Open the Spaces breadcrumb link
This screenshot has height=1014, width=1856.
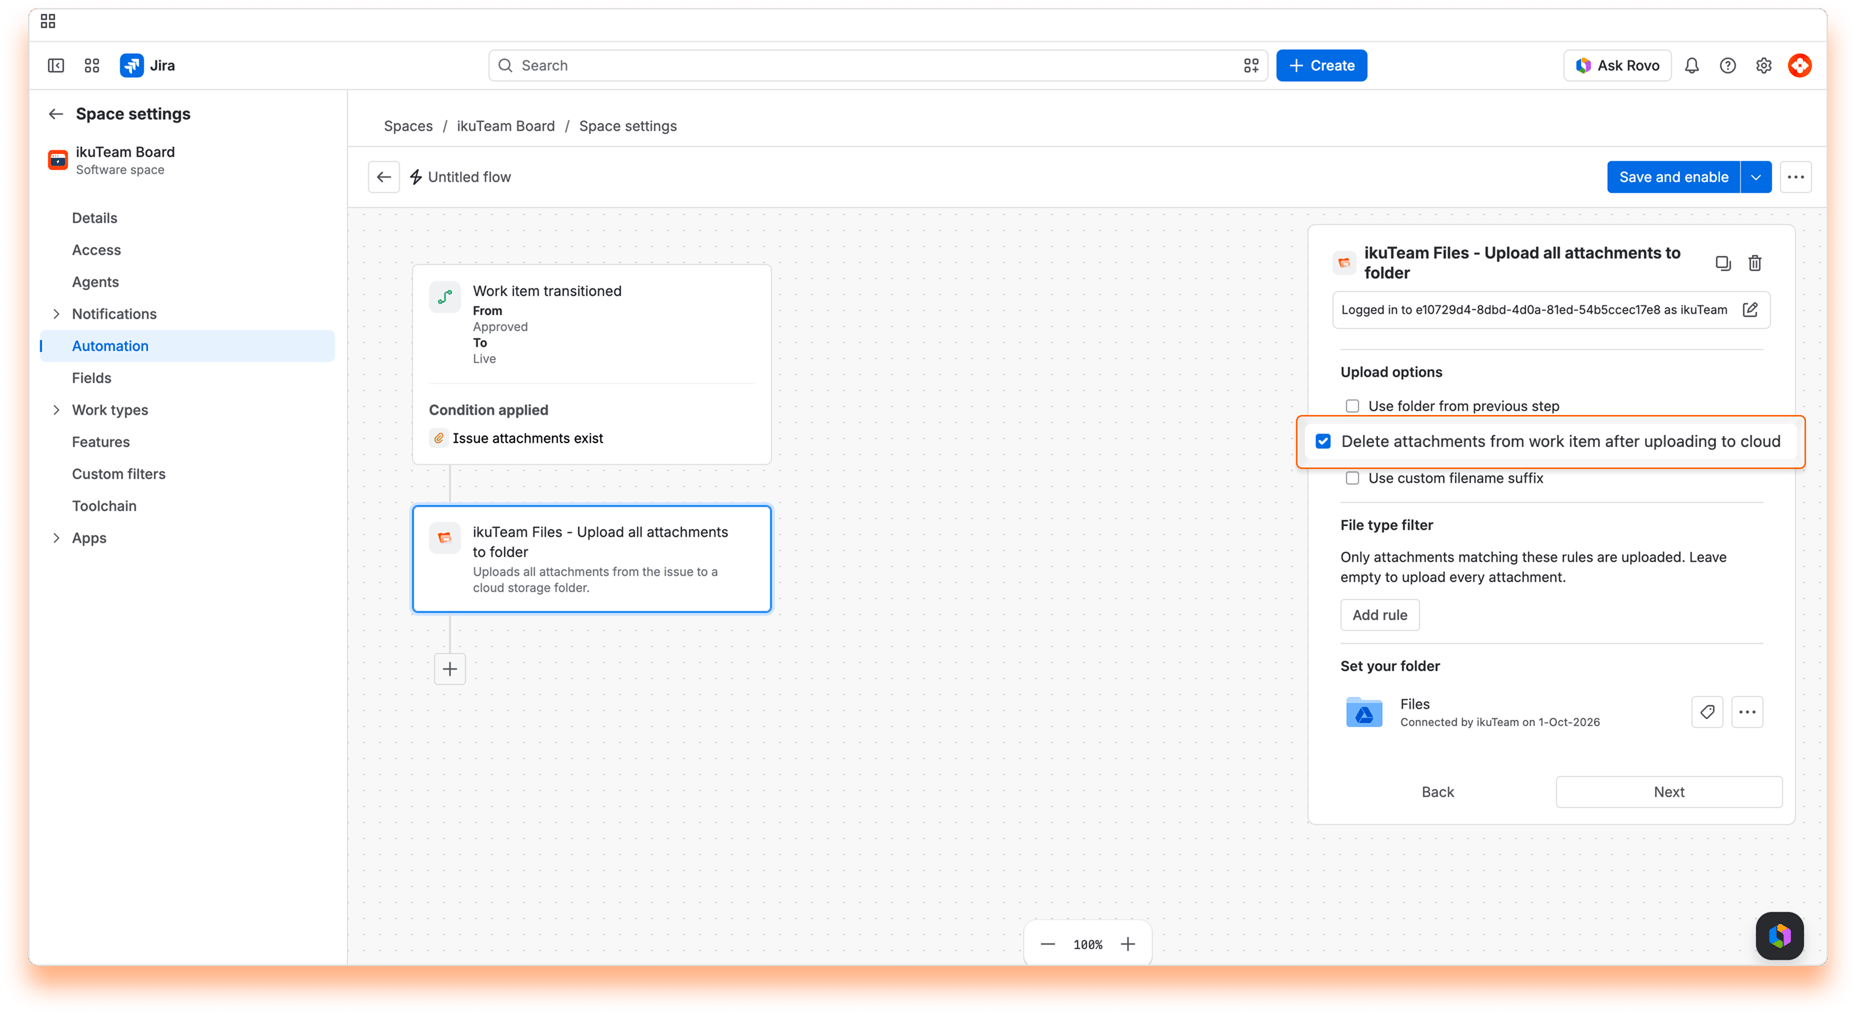coord(408,126)
